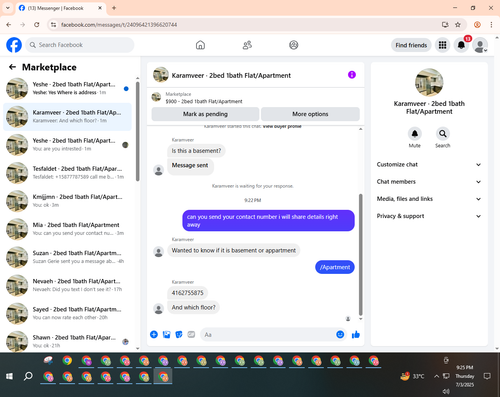Click Find friends
This screenshot has height=397, width=500.
click(411, 45)
